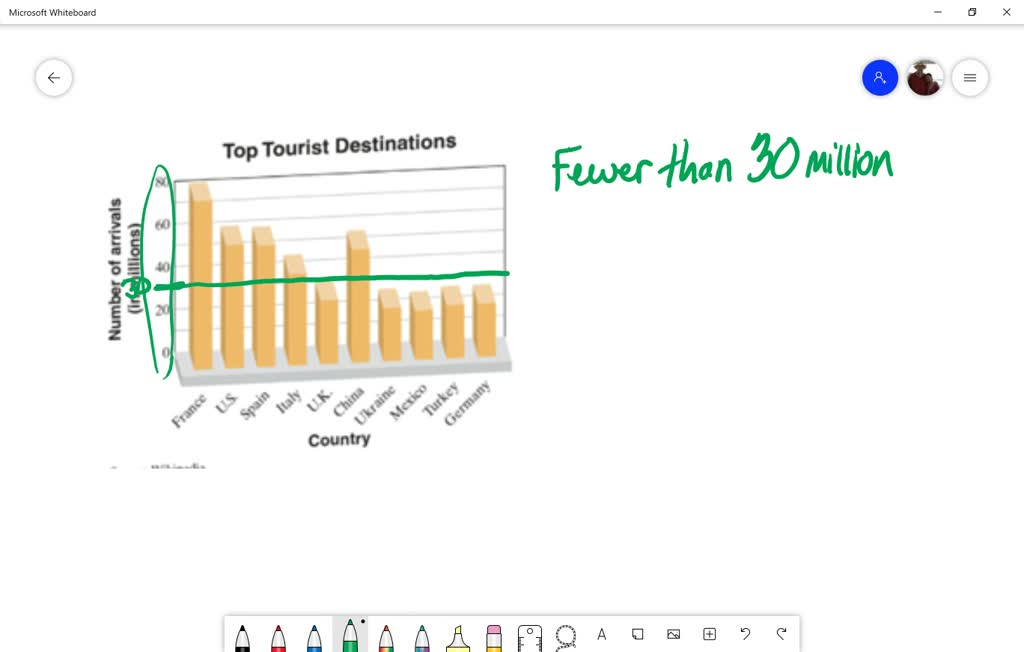The image size is (1024, 652).
Task: Enable the lasso selection tool
Action: (565, 637)
